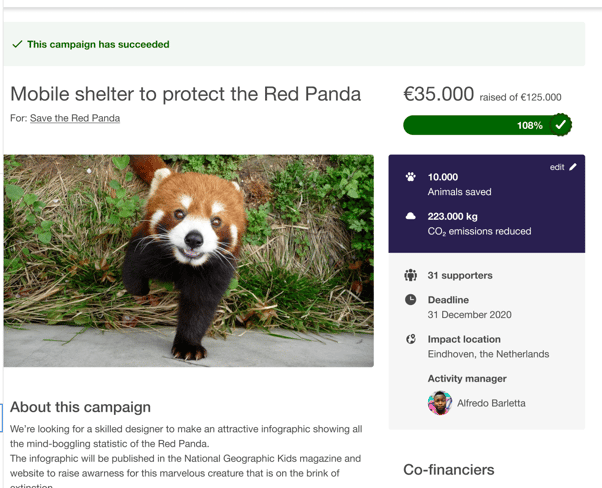Image resolution: width=602 pixels, height=488 pixels.
Task: Click Alfredo Barletta's avatar photo
Action: 439,403
